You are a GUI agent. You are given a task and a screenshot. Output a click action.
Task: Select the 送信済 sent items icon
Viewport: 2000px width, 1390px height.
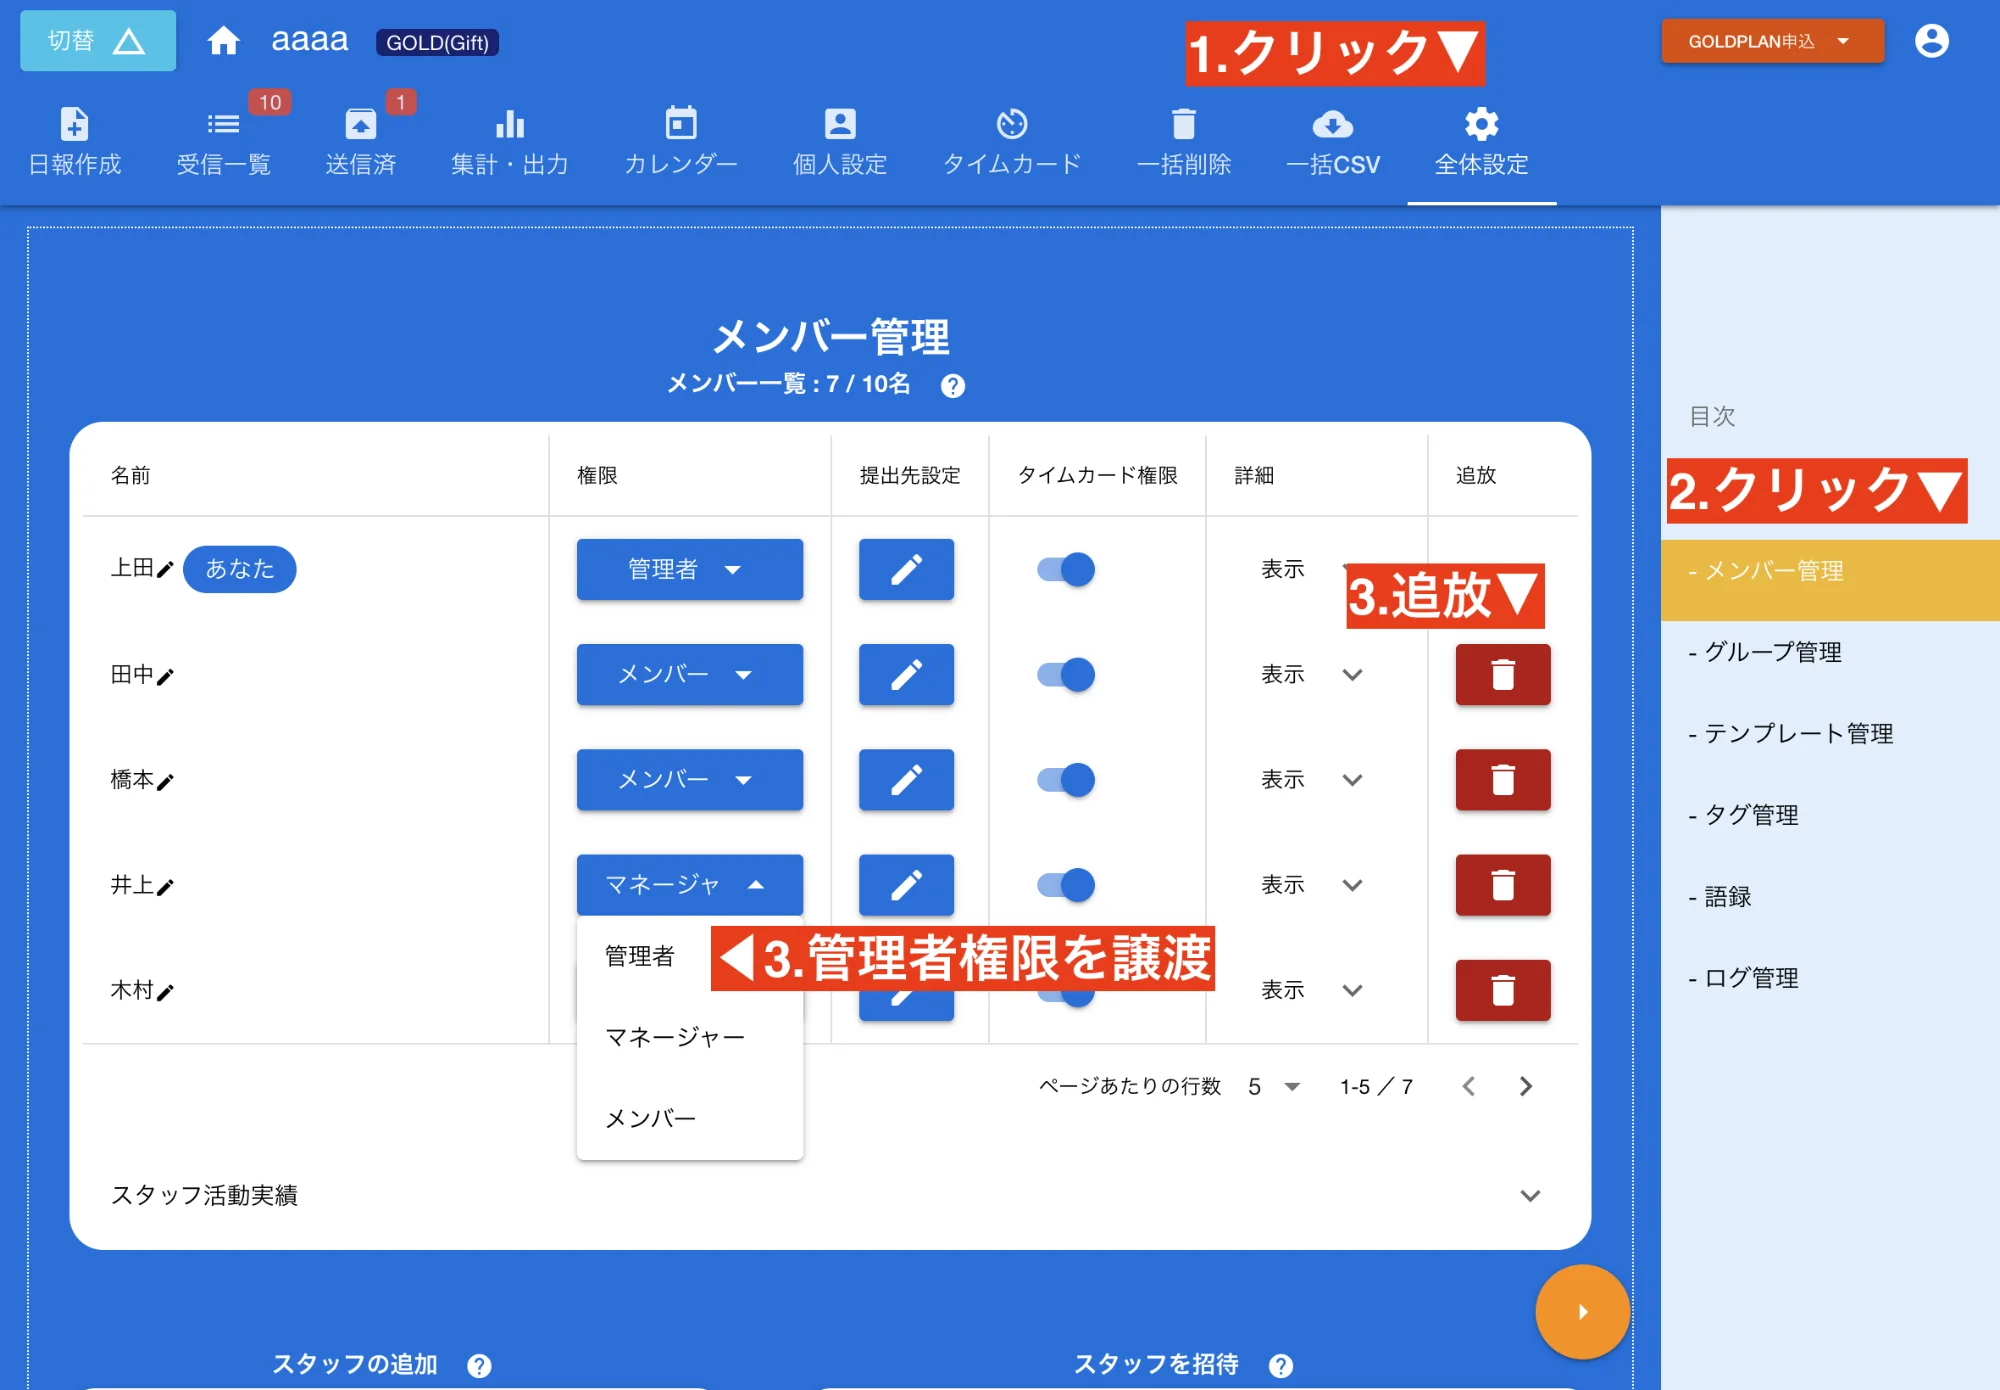(362, 140)
